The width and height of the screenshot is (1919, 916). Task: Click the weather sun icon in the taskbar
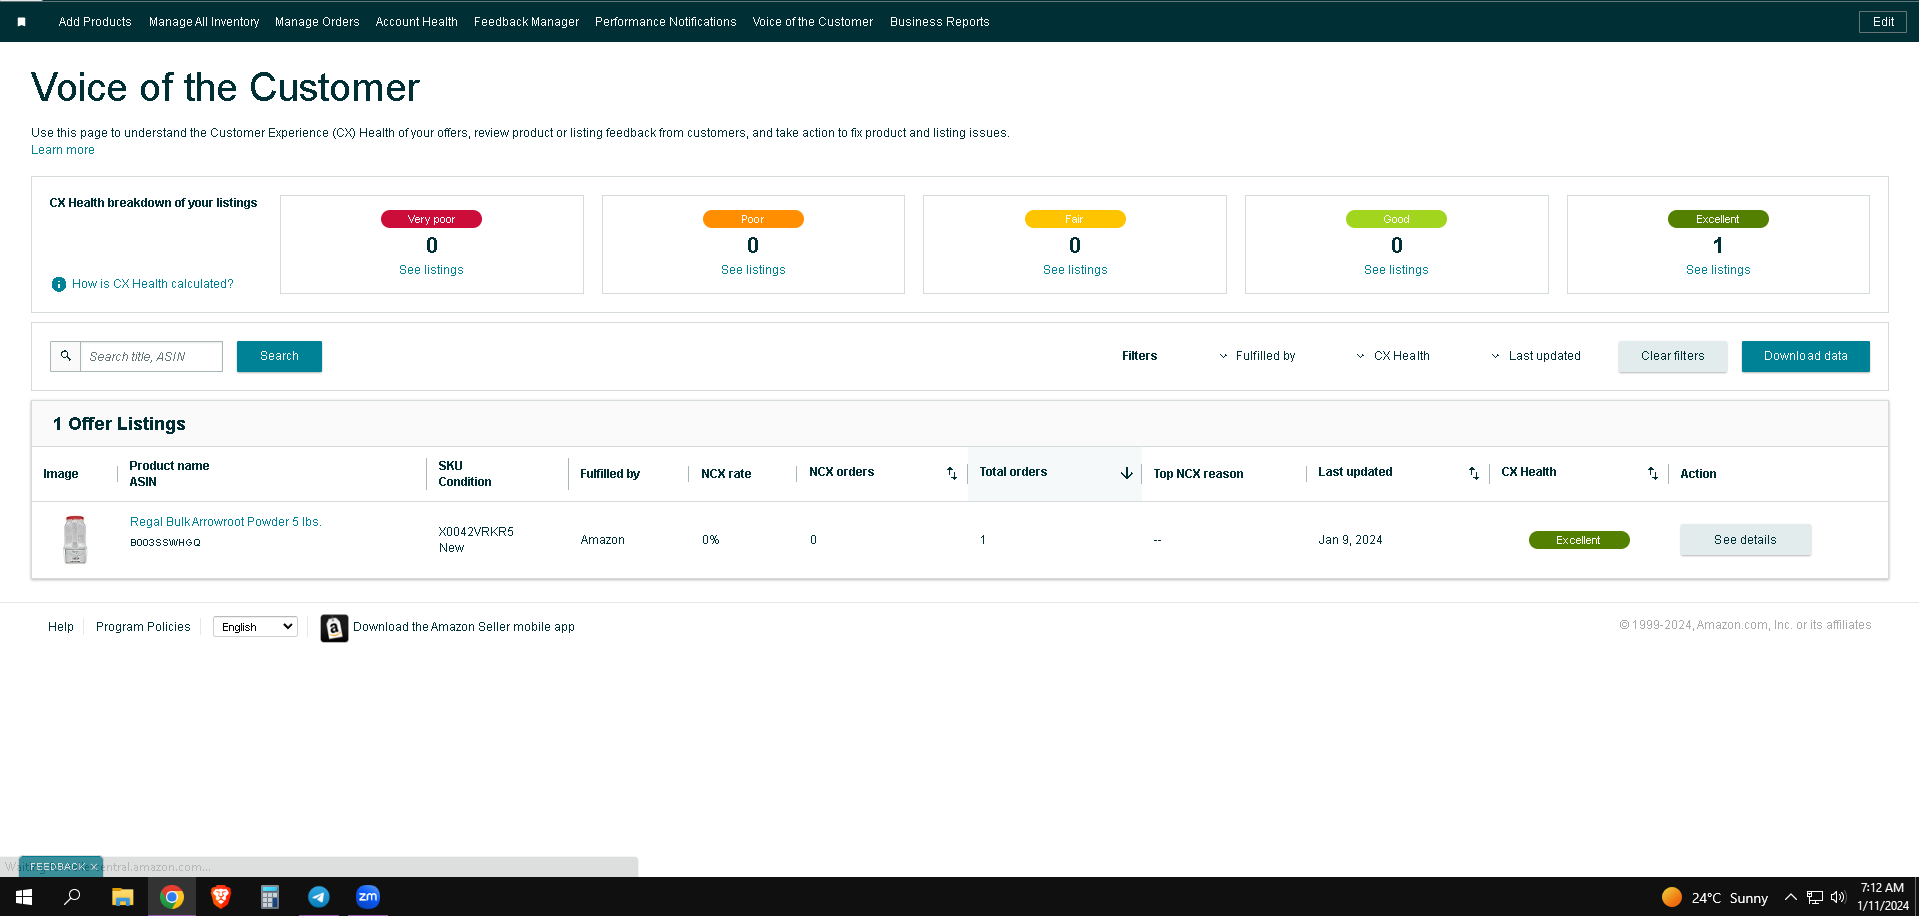pos(1672,897)
